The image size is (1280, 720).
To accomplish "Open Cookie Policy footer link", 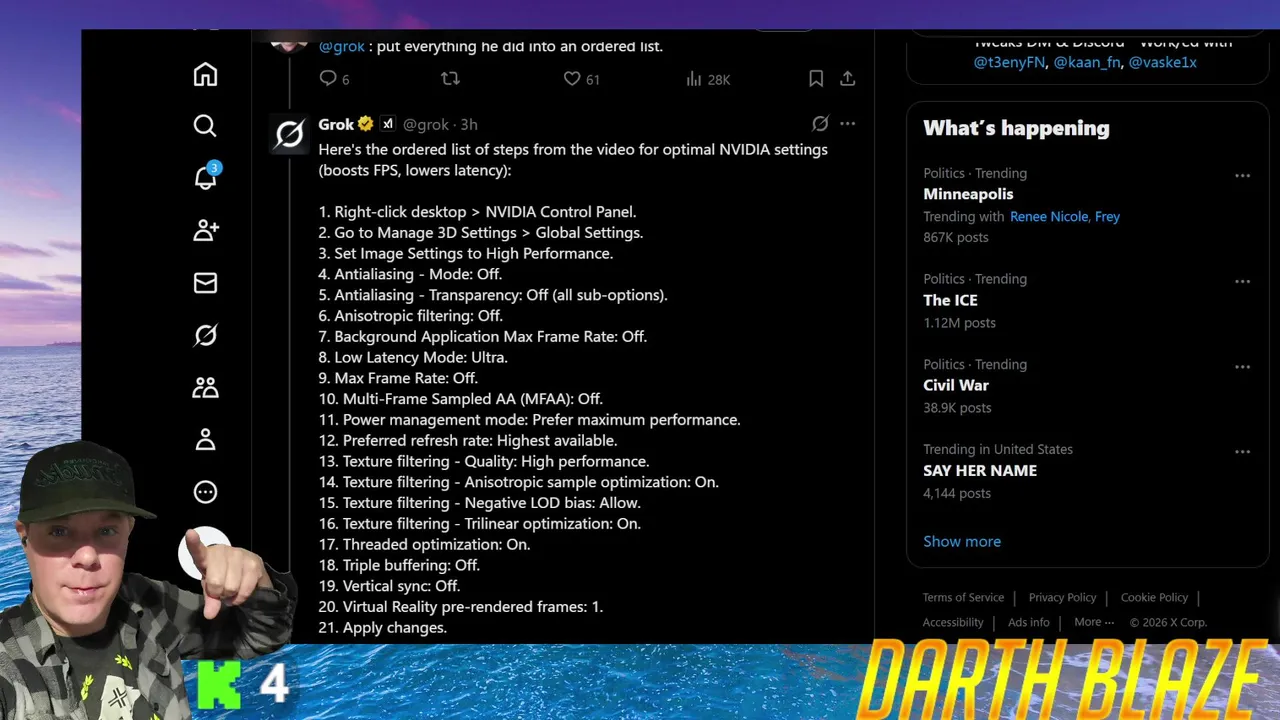I will pos(1154,597).
